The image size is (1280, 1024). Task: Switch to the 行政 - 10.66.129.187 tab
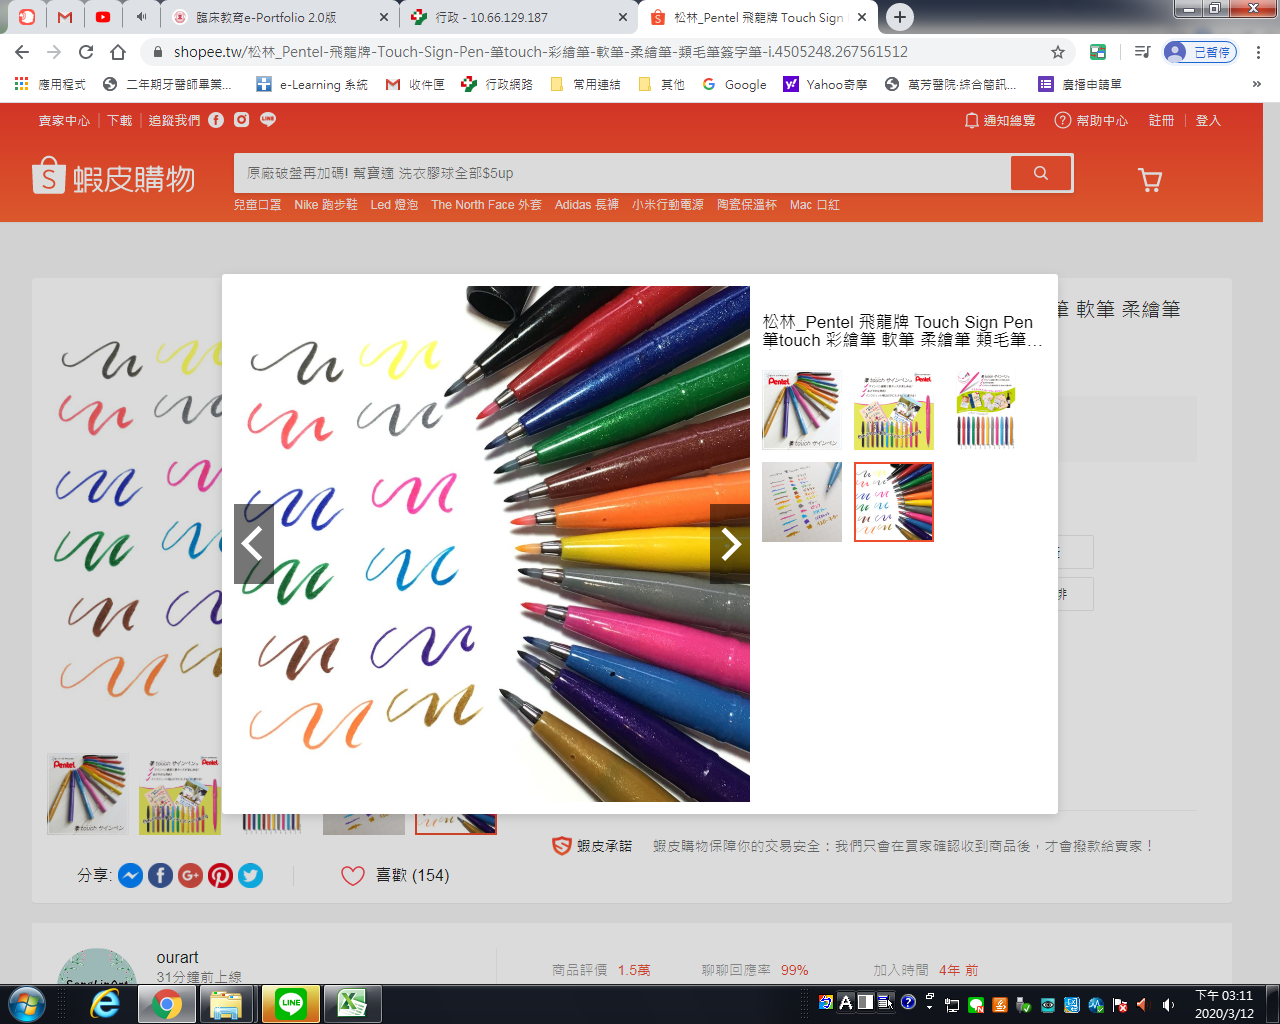[x=518, y=17]
